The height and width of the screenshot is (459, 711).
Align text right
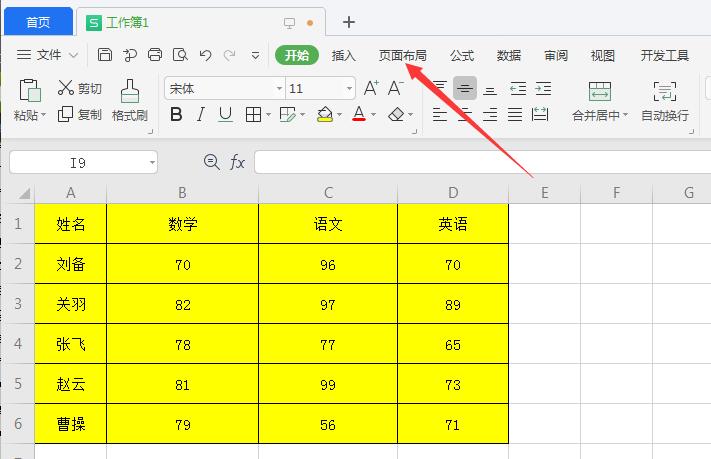coord(490,114)
